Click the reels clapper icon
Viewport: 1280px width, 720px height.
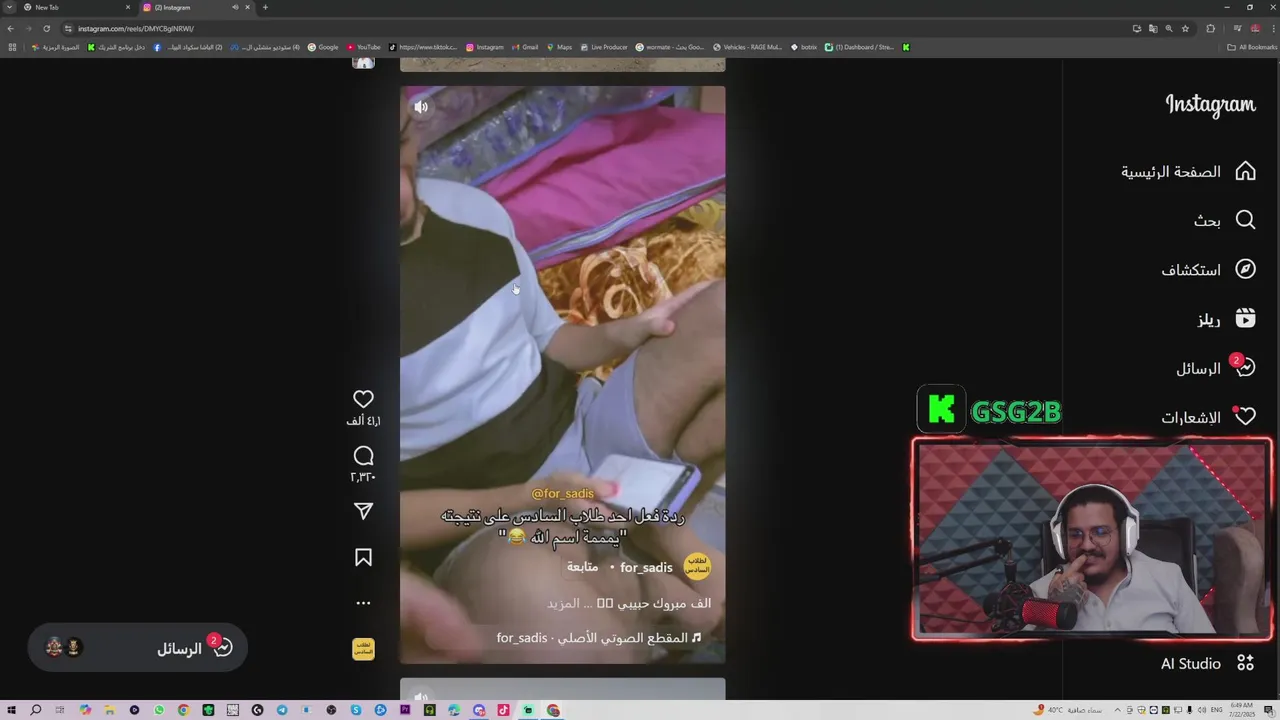pyautogui.click(x=1245, y=318)
